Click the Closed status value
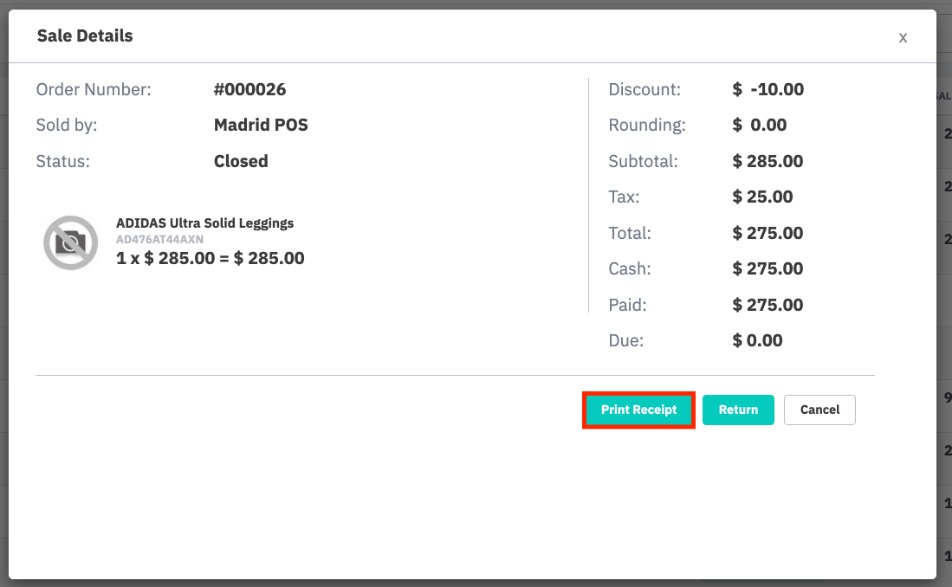 [241, 161]
